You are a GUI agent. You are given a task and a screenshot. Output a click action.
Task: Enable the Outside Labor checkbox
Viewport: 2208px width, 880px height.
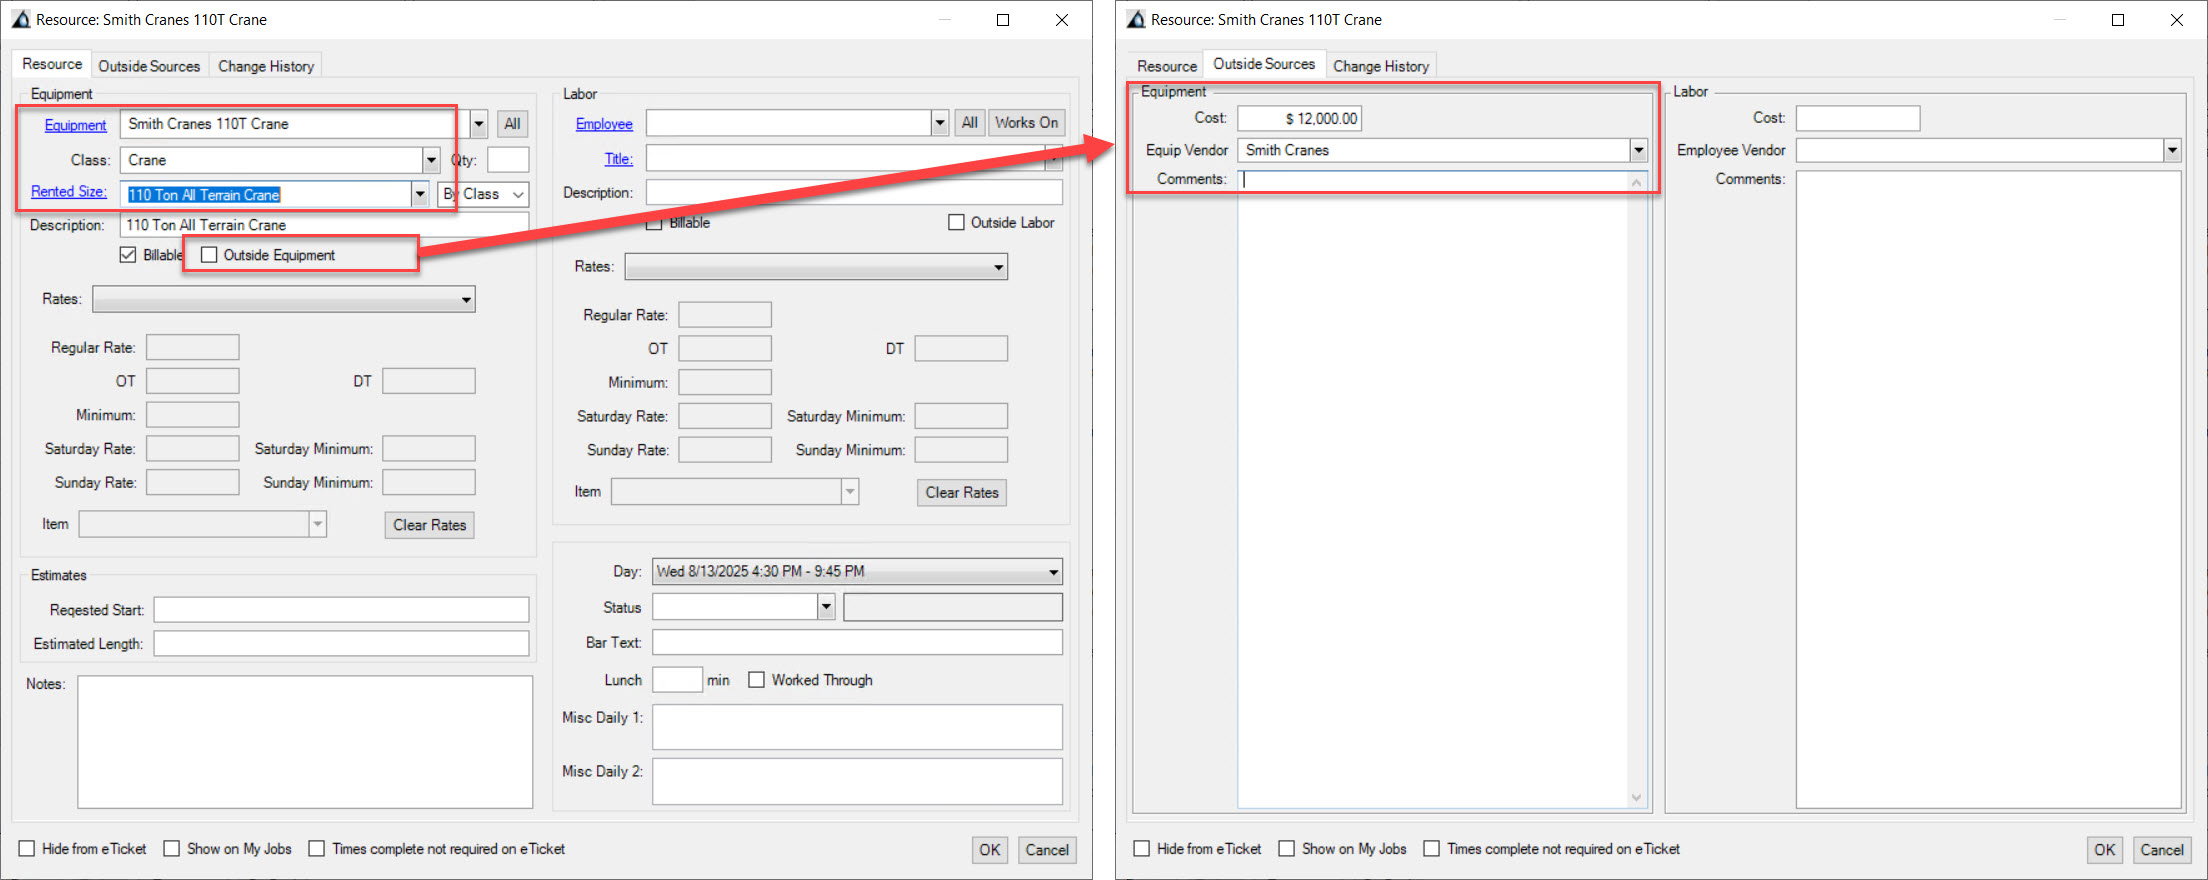tap(956, 222)
